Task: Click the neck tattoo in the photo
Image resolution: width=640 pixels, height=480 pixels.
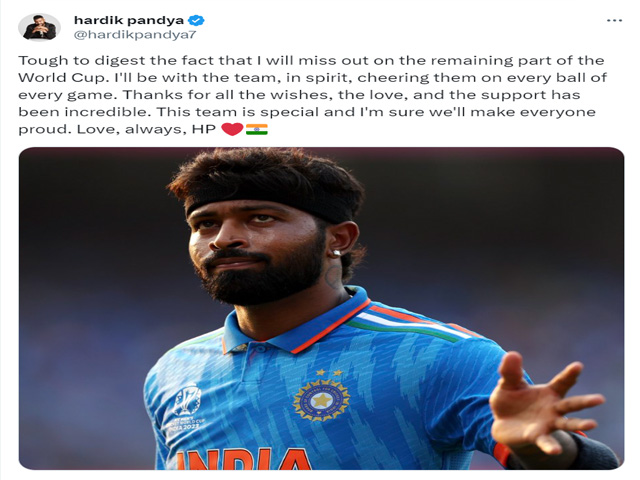Action: 333,276
